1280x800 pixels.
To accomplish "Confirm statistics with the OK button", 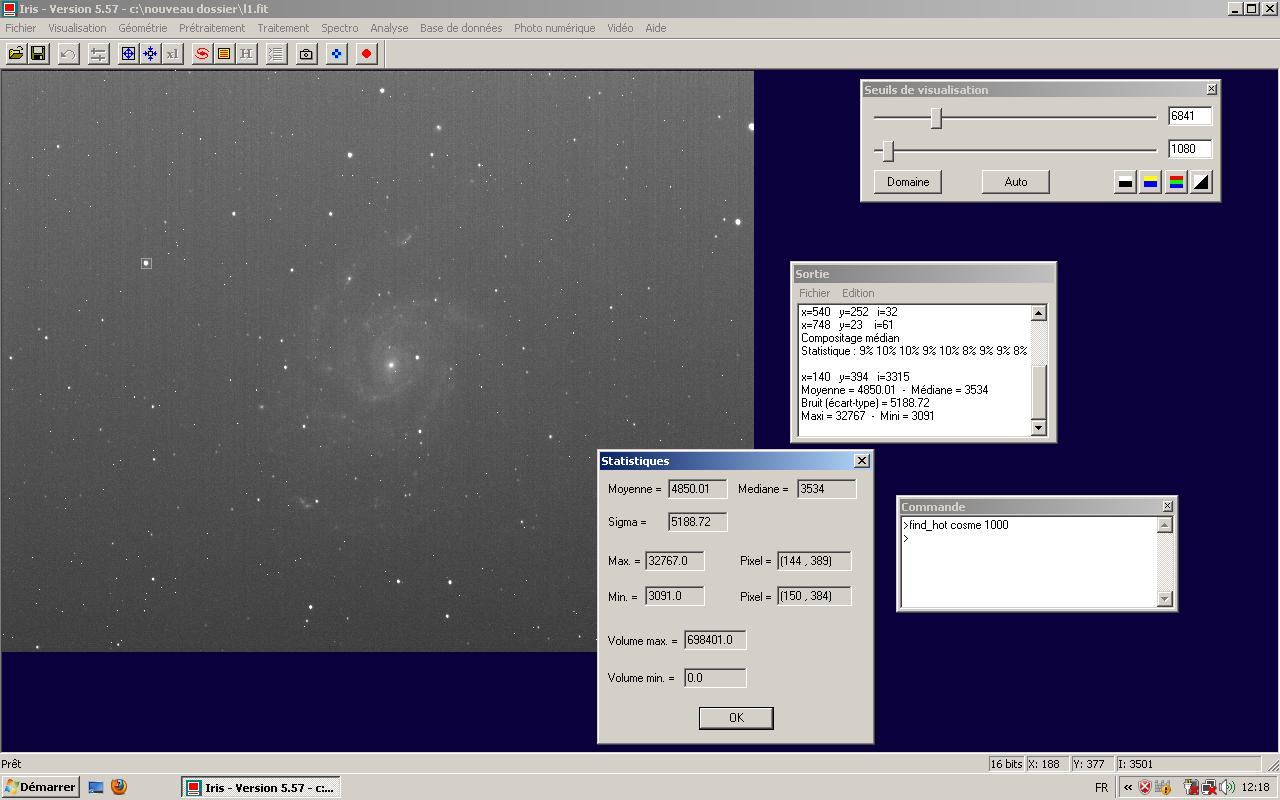I will coord(735,717).
